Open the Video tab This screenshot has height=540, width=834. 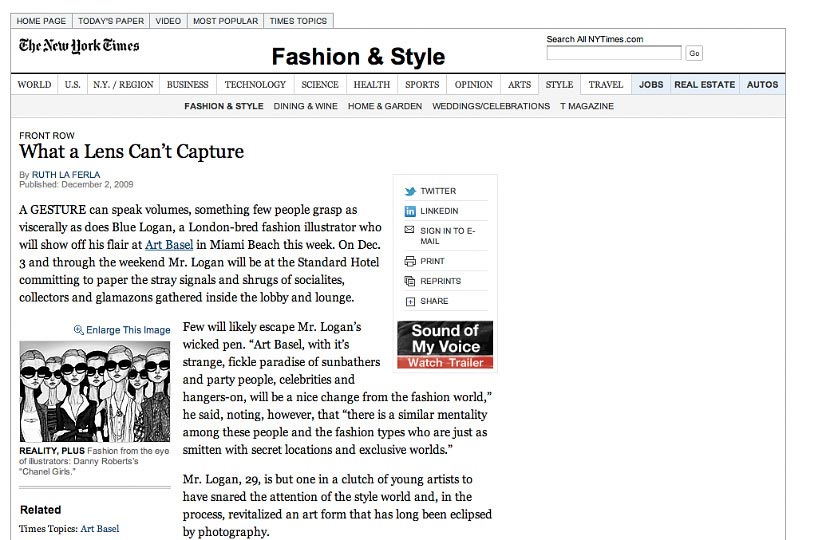pos(168,21)
